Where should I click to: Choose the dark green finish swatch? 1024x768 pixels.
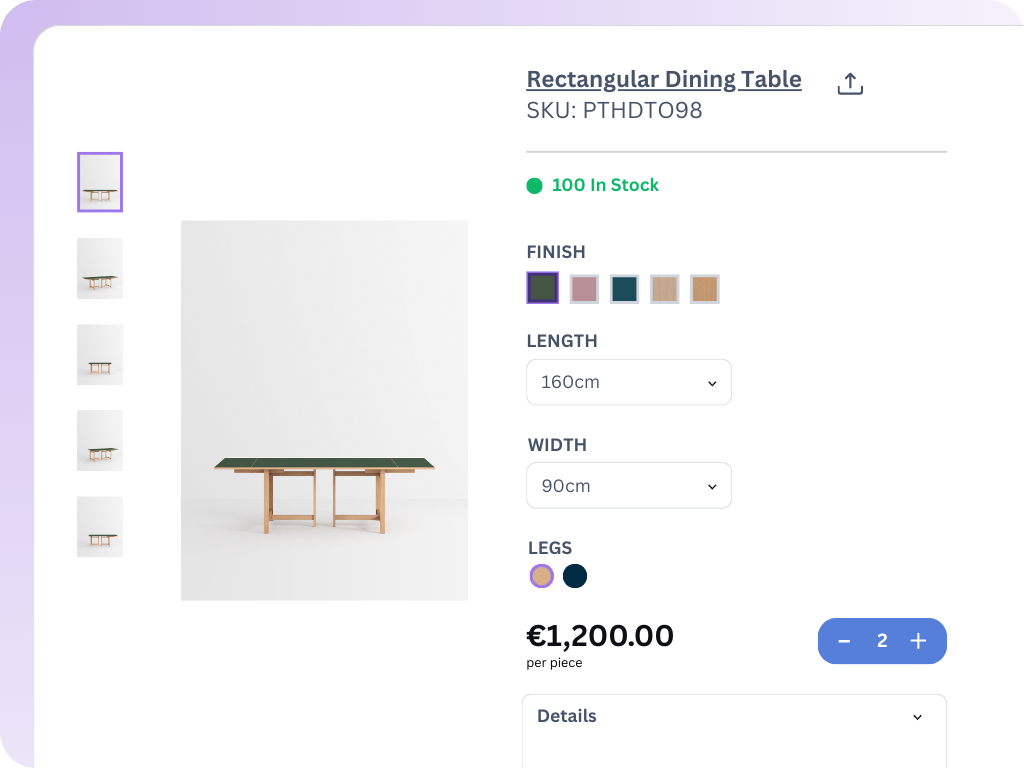click(x=543, y=288)
